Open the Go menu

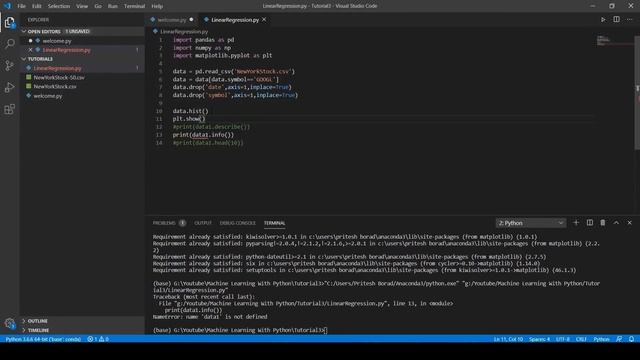coord(98,6)
